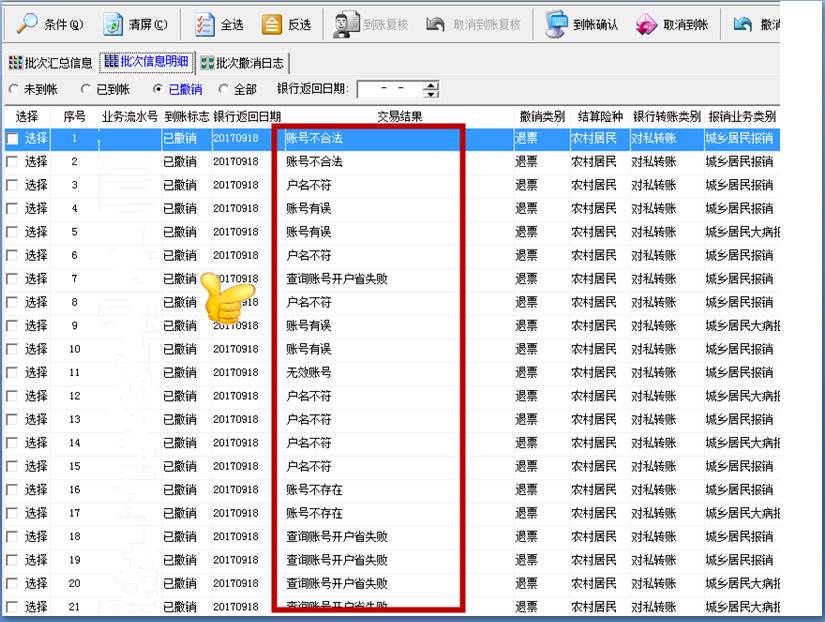Tick the checkbox in row 3
Viewport: 825px width, 622px height.
tap(13, 185)
